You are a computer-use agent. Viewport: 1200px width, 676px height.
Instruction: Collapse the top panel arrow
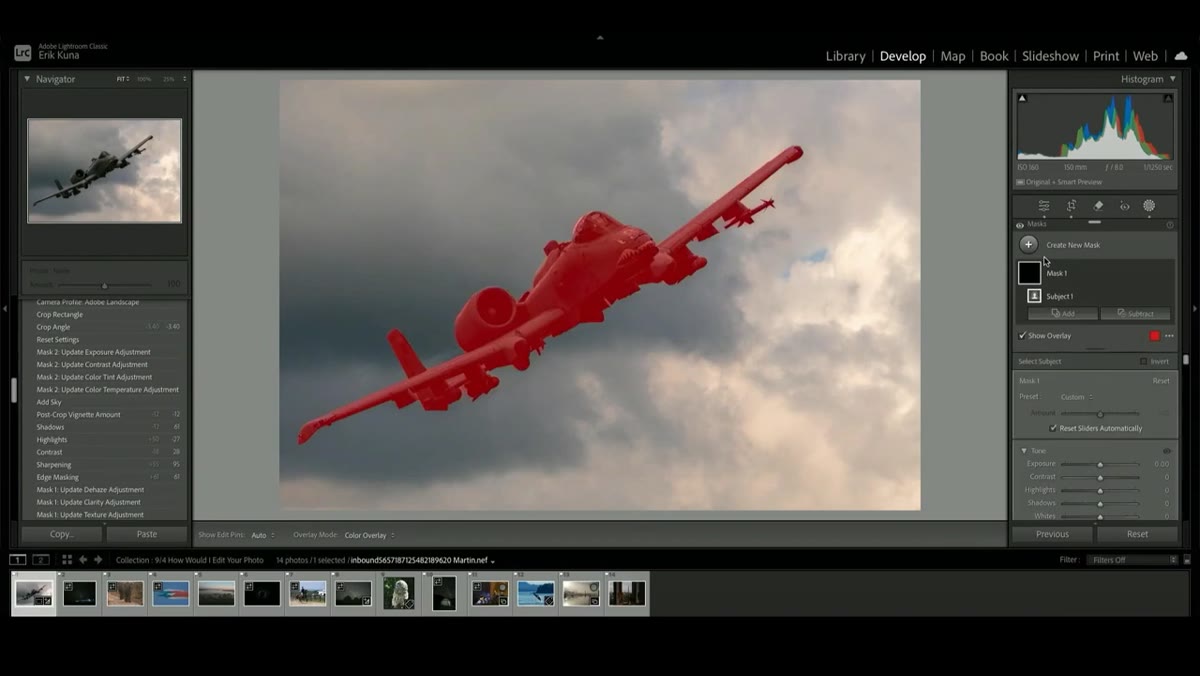coord(600,38)
